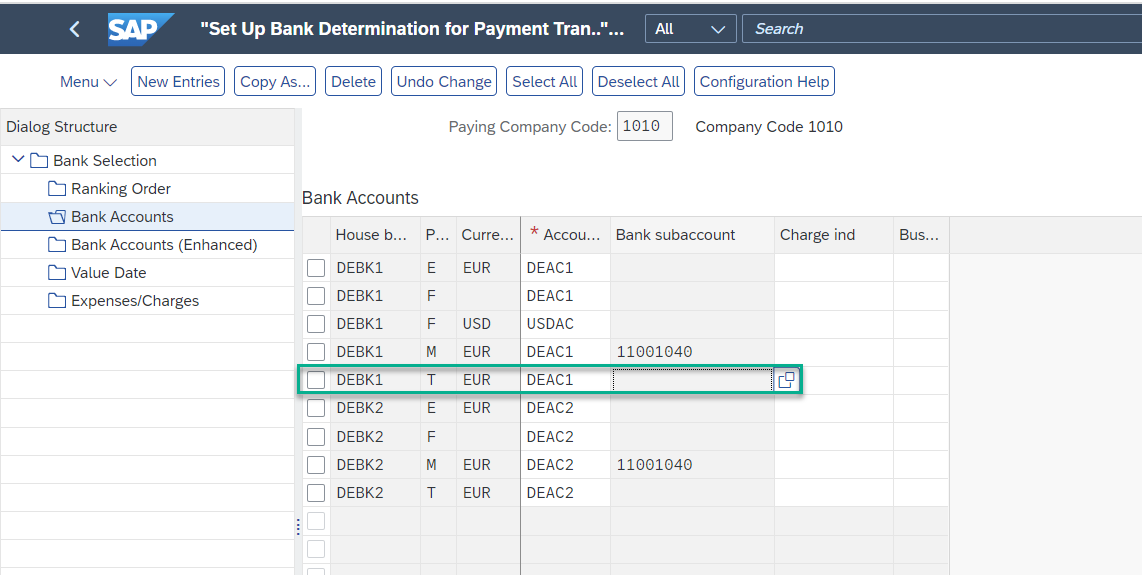This screenshot has width=1142, height=575.
Task: Click the SAP logo
Action: coord(141,29)
